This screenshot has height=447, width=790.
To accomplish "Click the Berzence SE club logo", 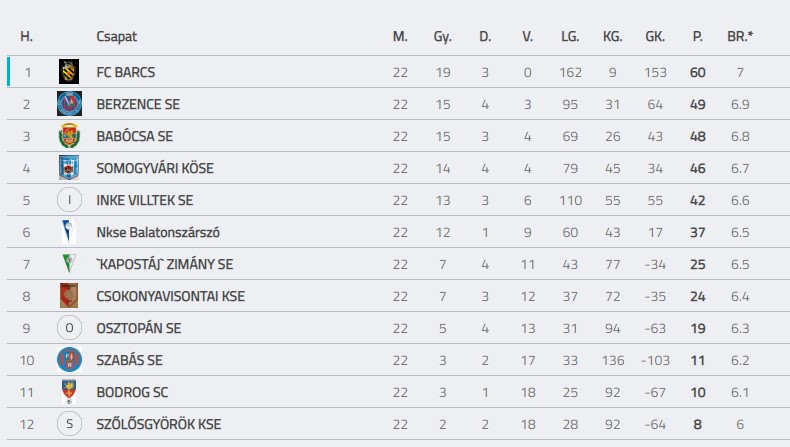I will pyautogui.click(x=69, y=104).
